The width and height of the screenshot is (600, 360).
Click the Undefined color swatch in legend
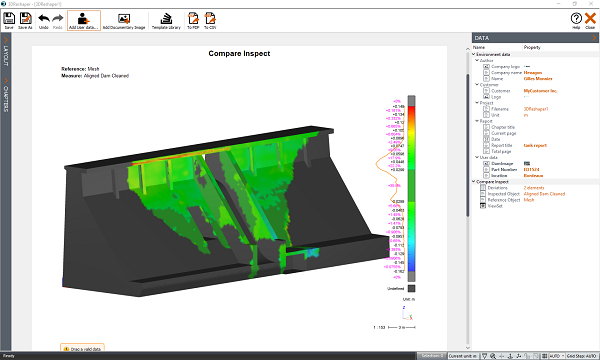(411, 288)
